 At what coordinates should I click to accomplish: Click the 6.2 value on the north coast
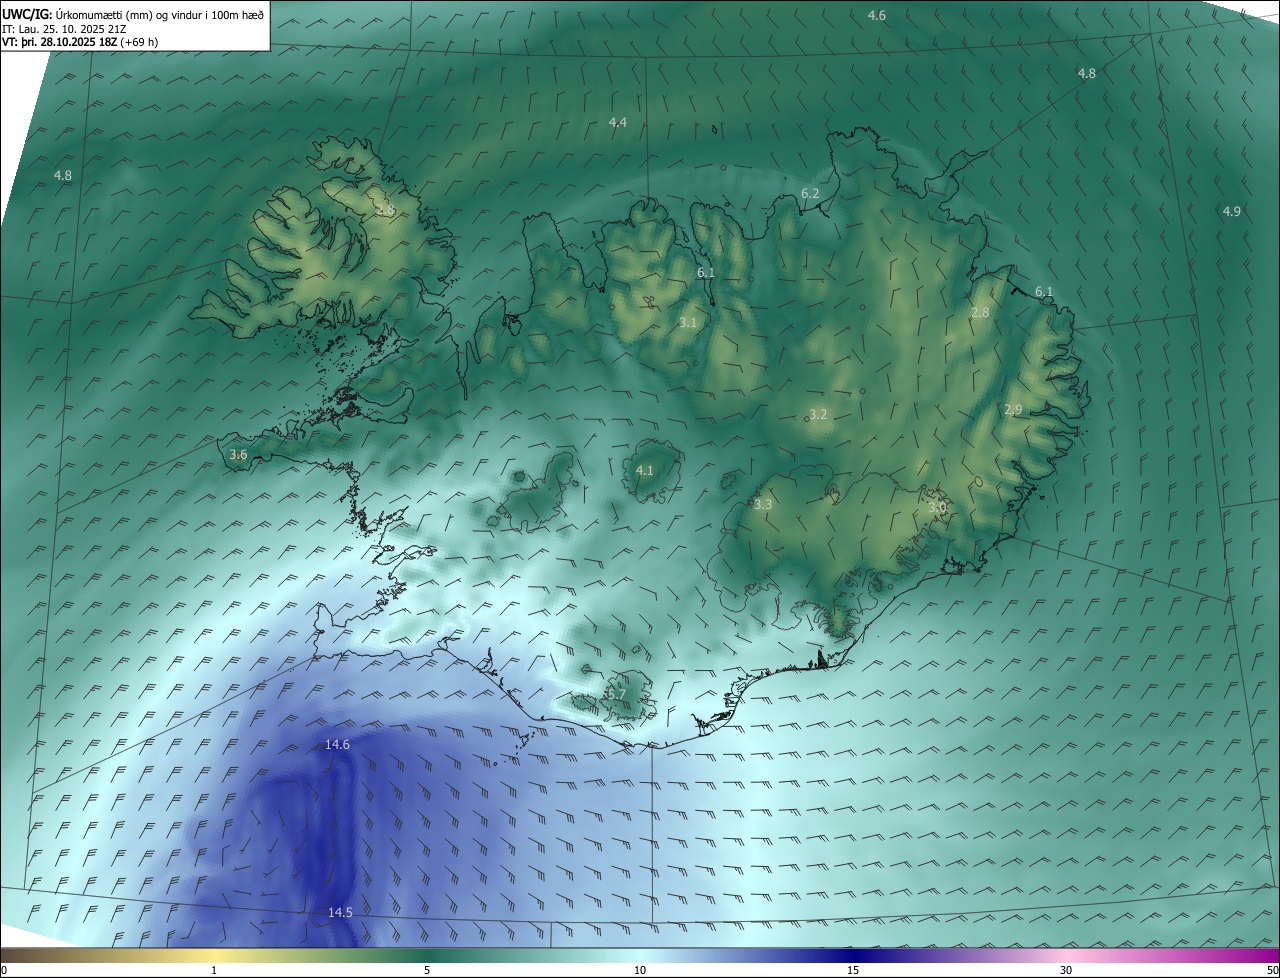[x=810, y=193]
